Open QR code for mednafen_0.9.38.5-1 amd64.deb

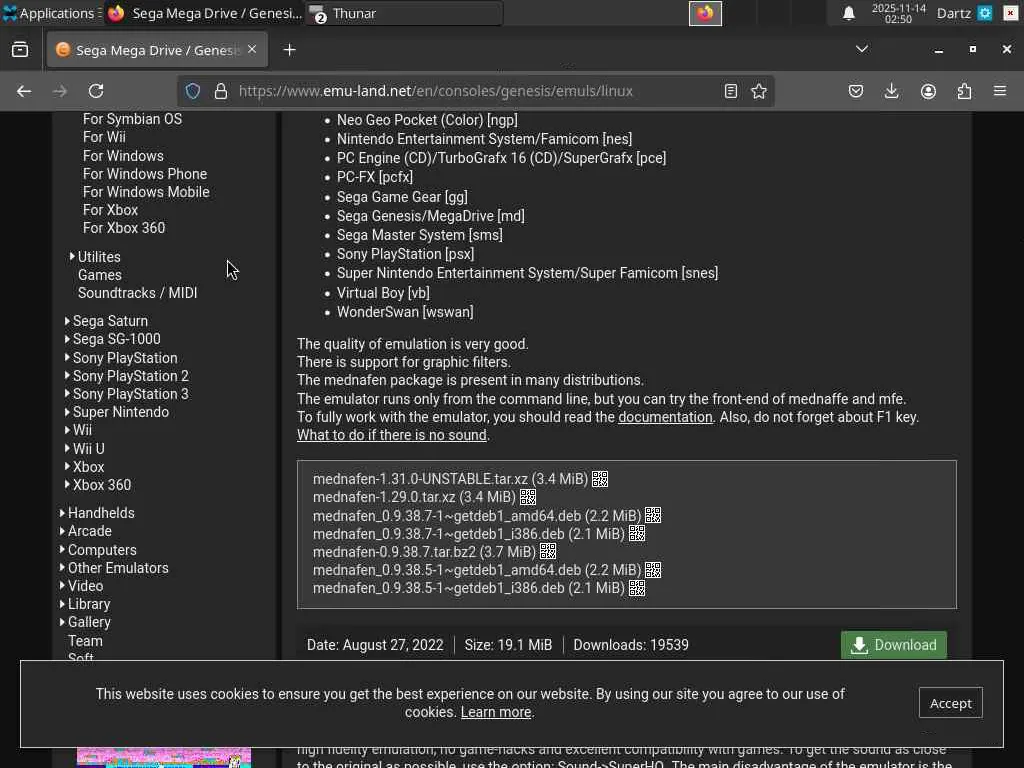653,570
